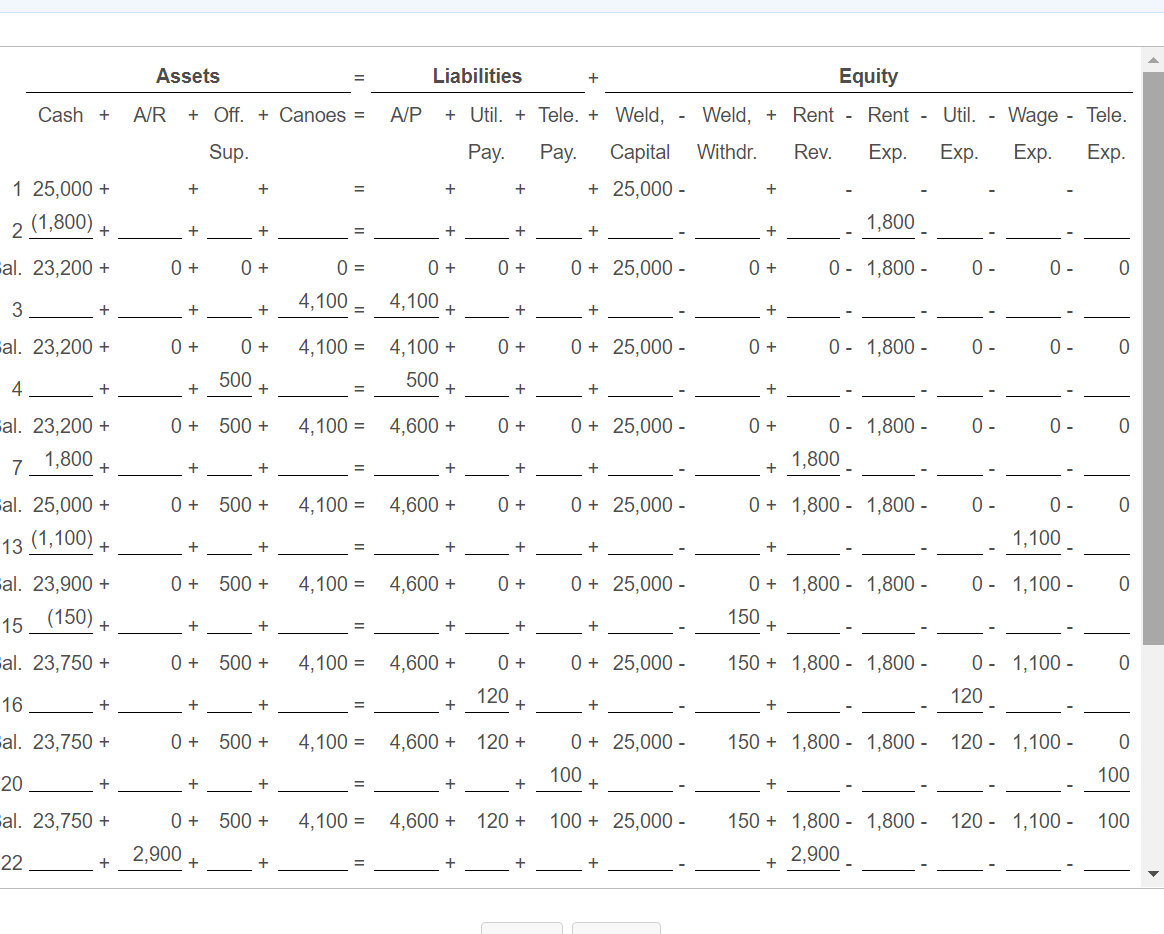Click 1,800 in row 7 Rent Rev.
The width and height of the screenshot is (1164, 934).
(815, 459)
